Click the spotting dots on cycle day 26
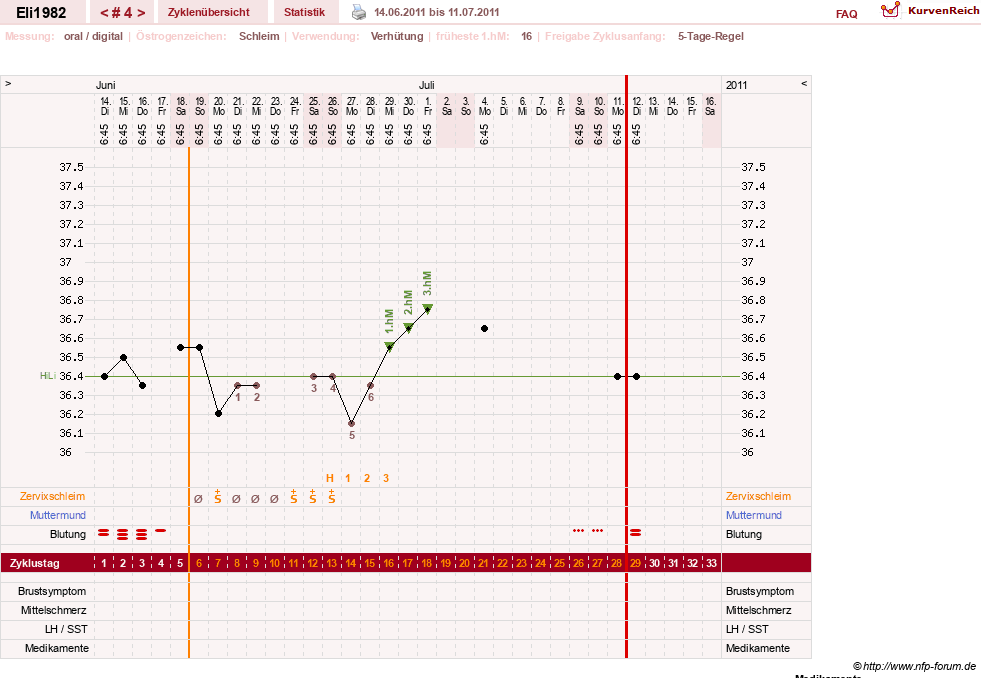 point(578,530)
